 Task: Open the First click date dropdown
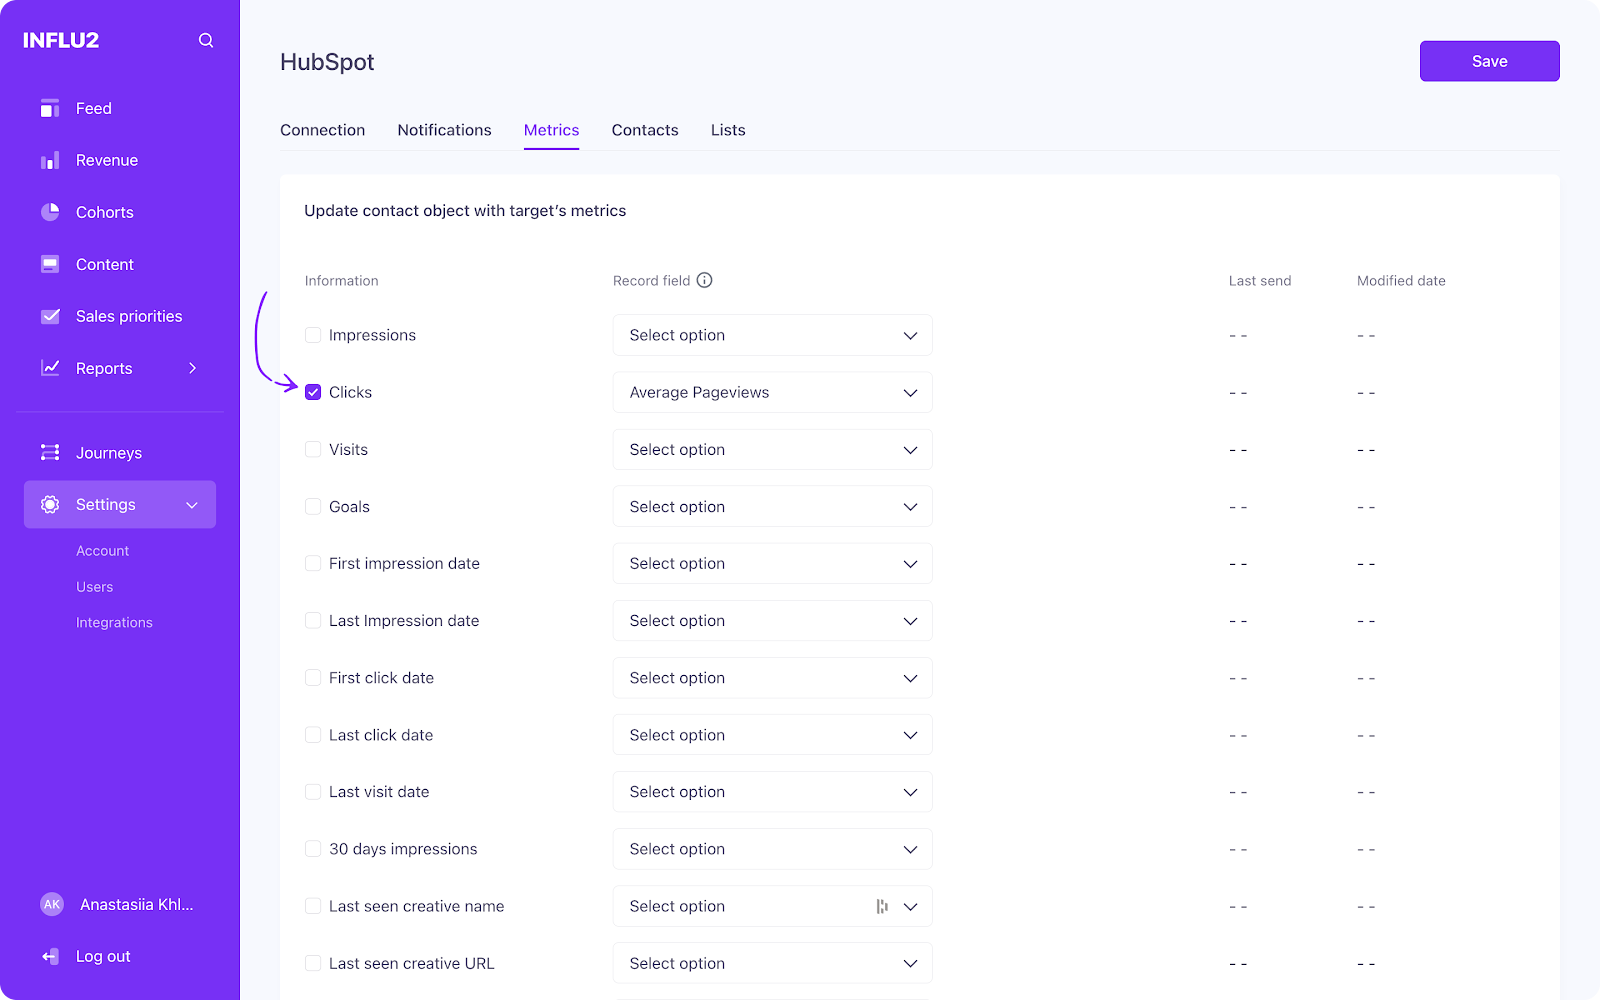pos(773,678)
